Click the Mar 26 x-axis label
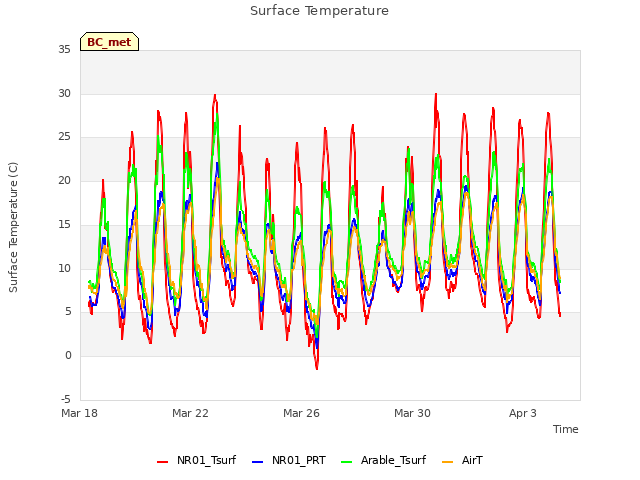640x480 pixels. (301, 413)
